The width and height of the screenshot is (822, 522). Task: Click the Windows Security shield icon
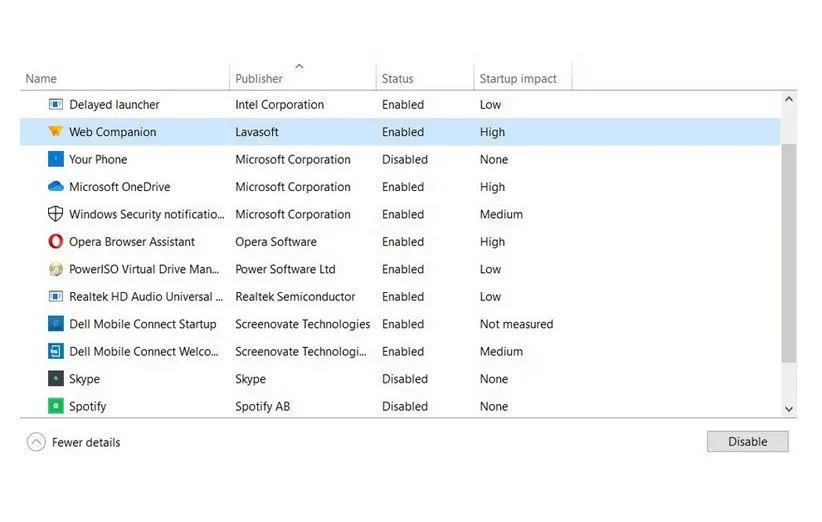[x=56, y=214]
